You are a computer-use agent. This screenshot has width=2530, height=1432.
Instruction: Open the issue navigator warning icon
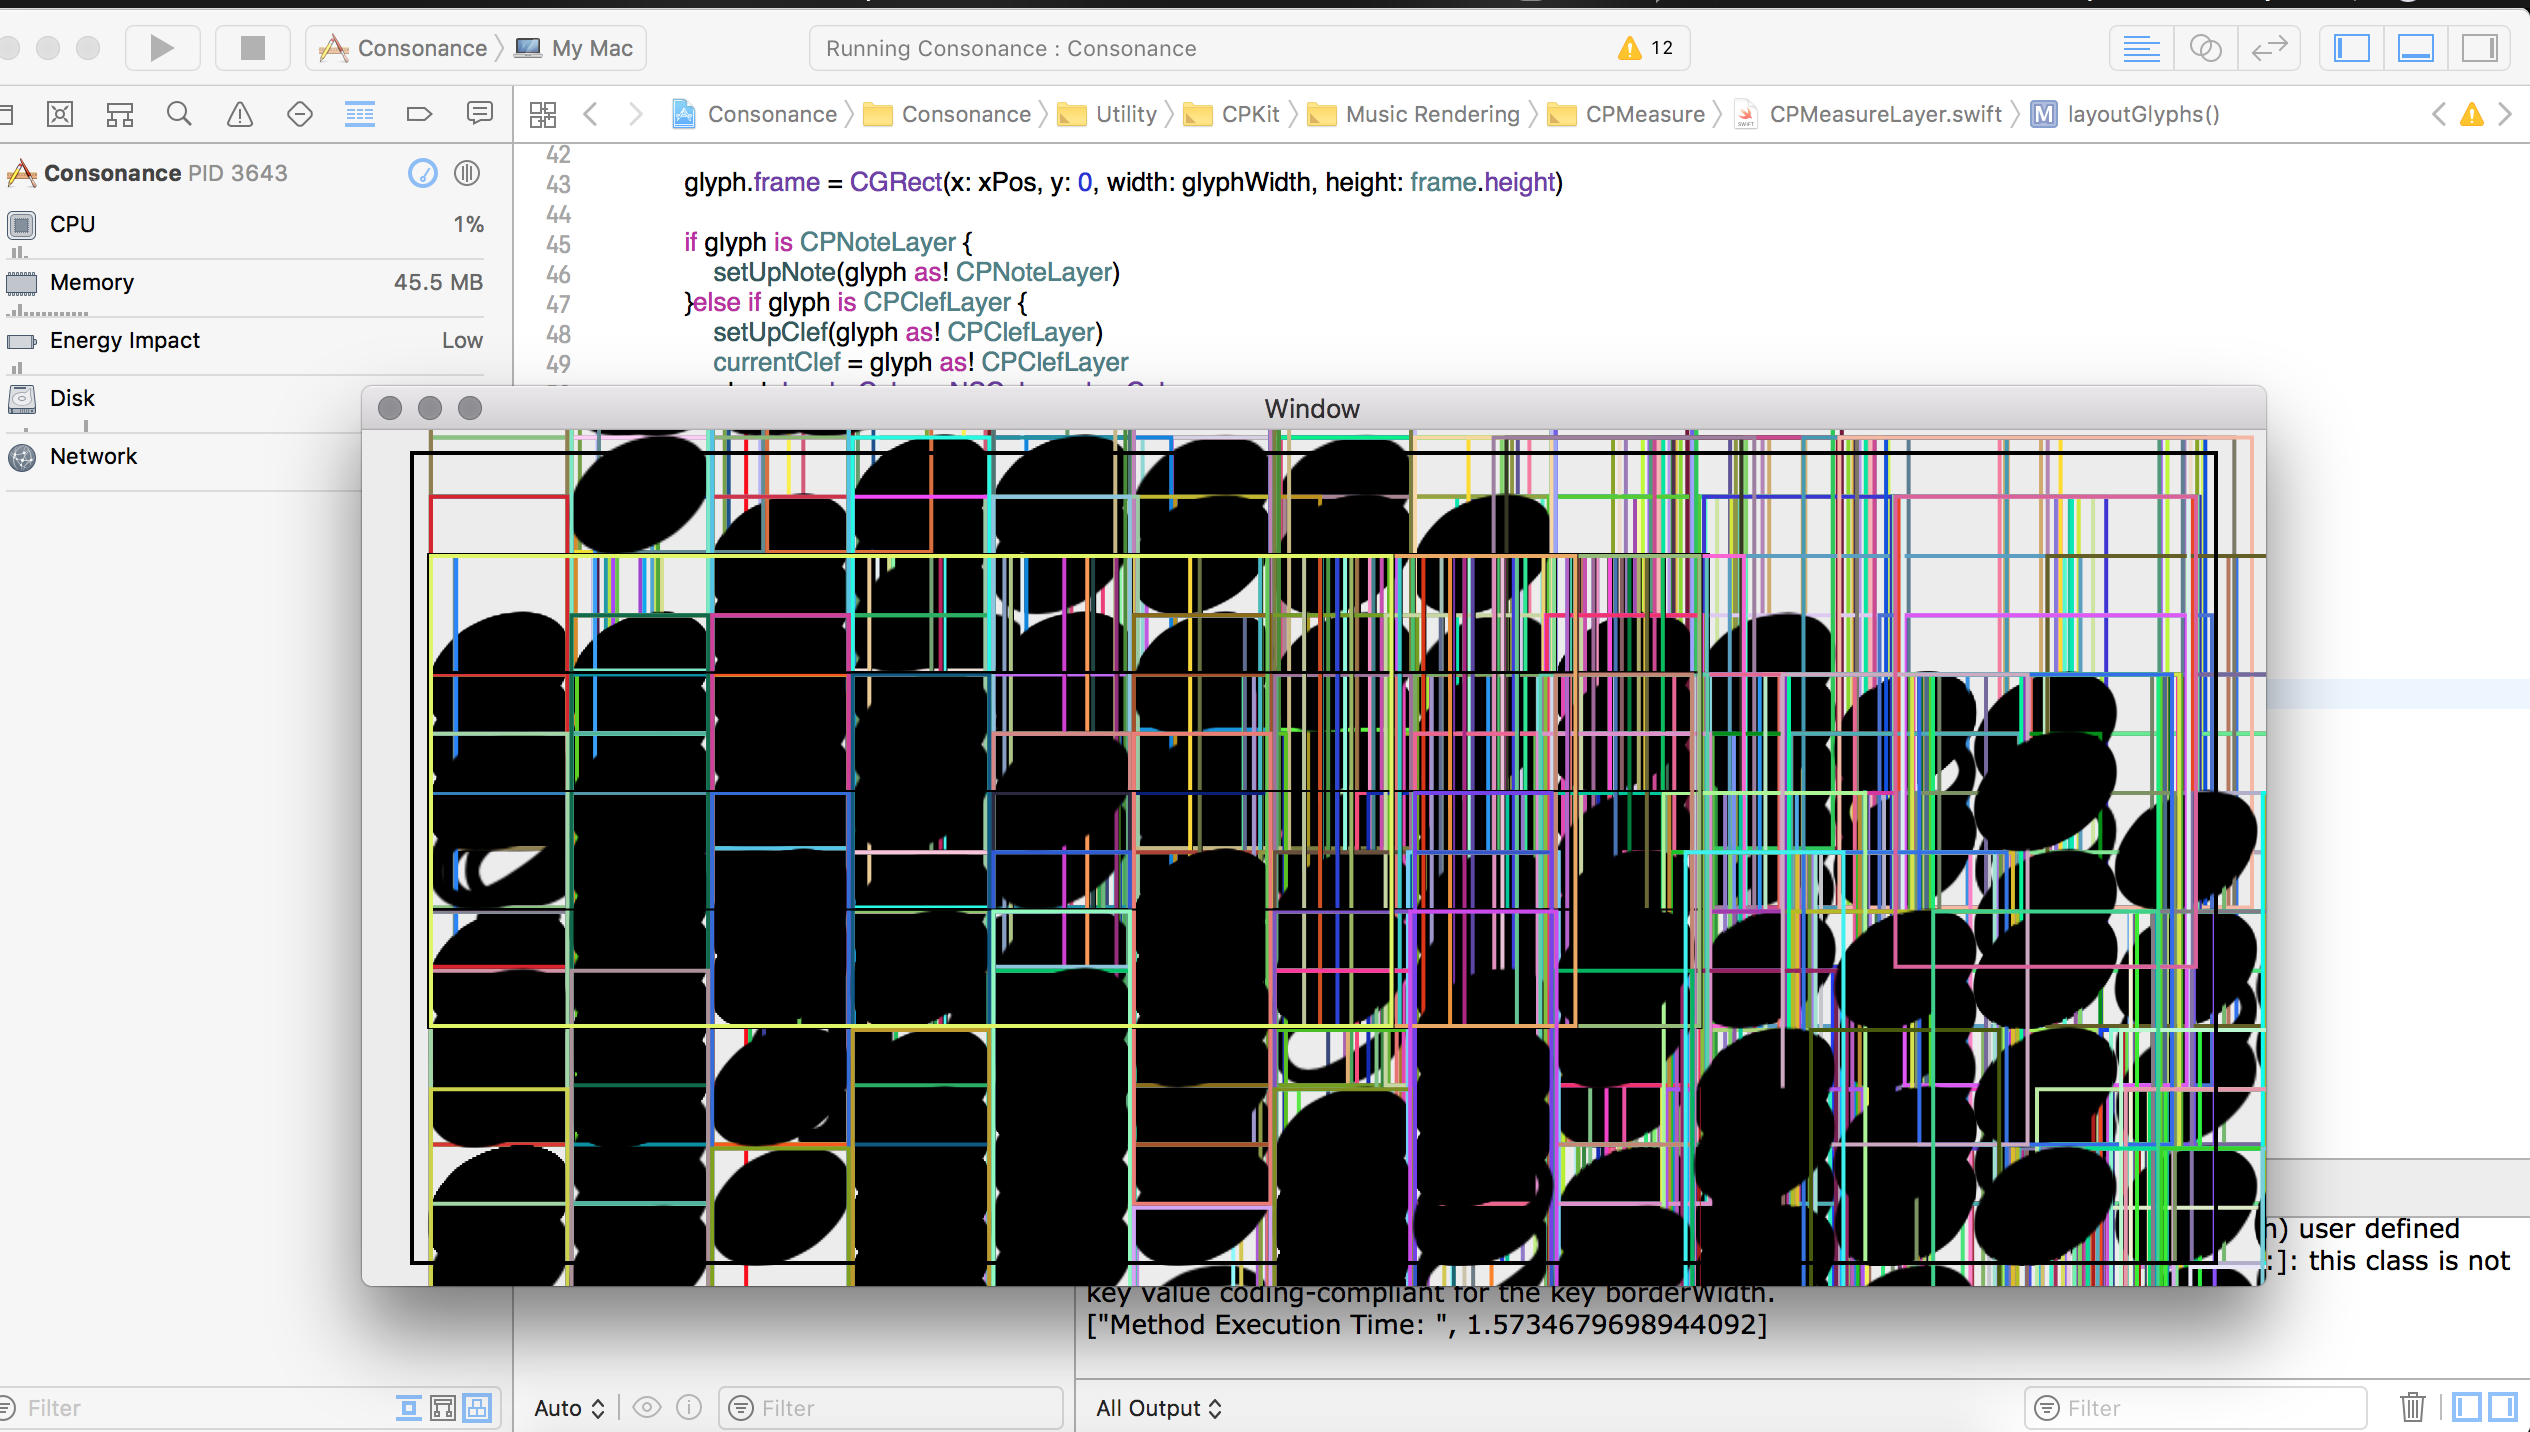[240, 114]
